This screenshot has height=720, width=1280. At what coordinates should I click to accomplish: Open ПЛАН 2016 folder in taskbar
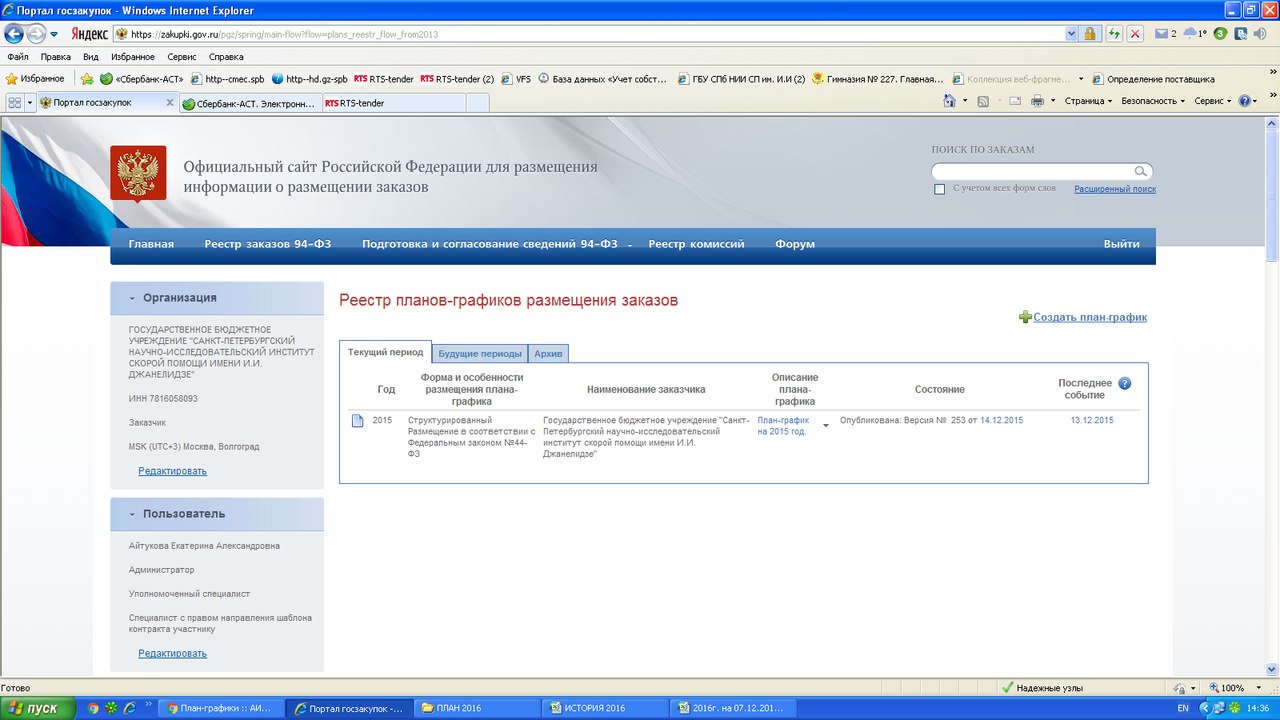(x=477, y=708)
